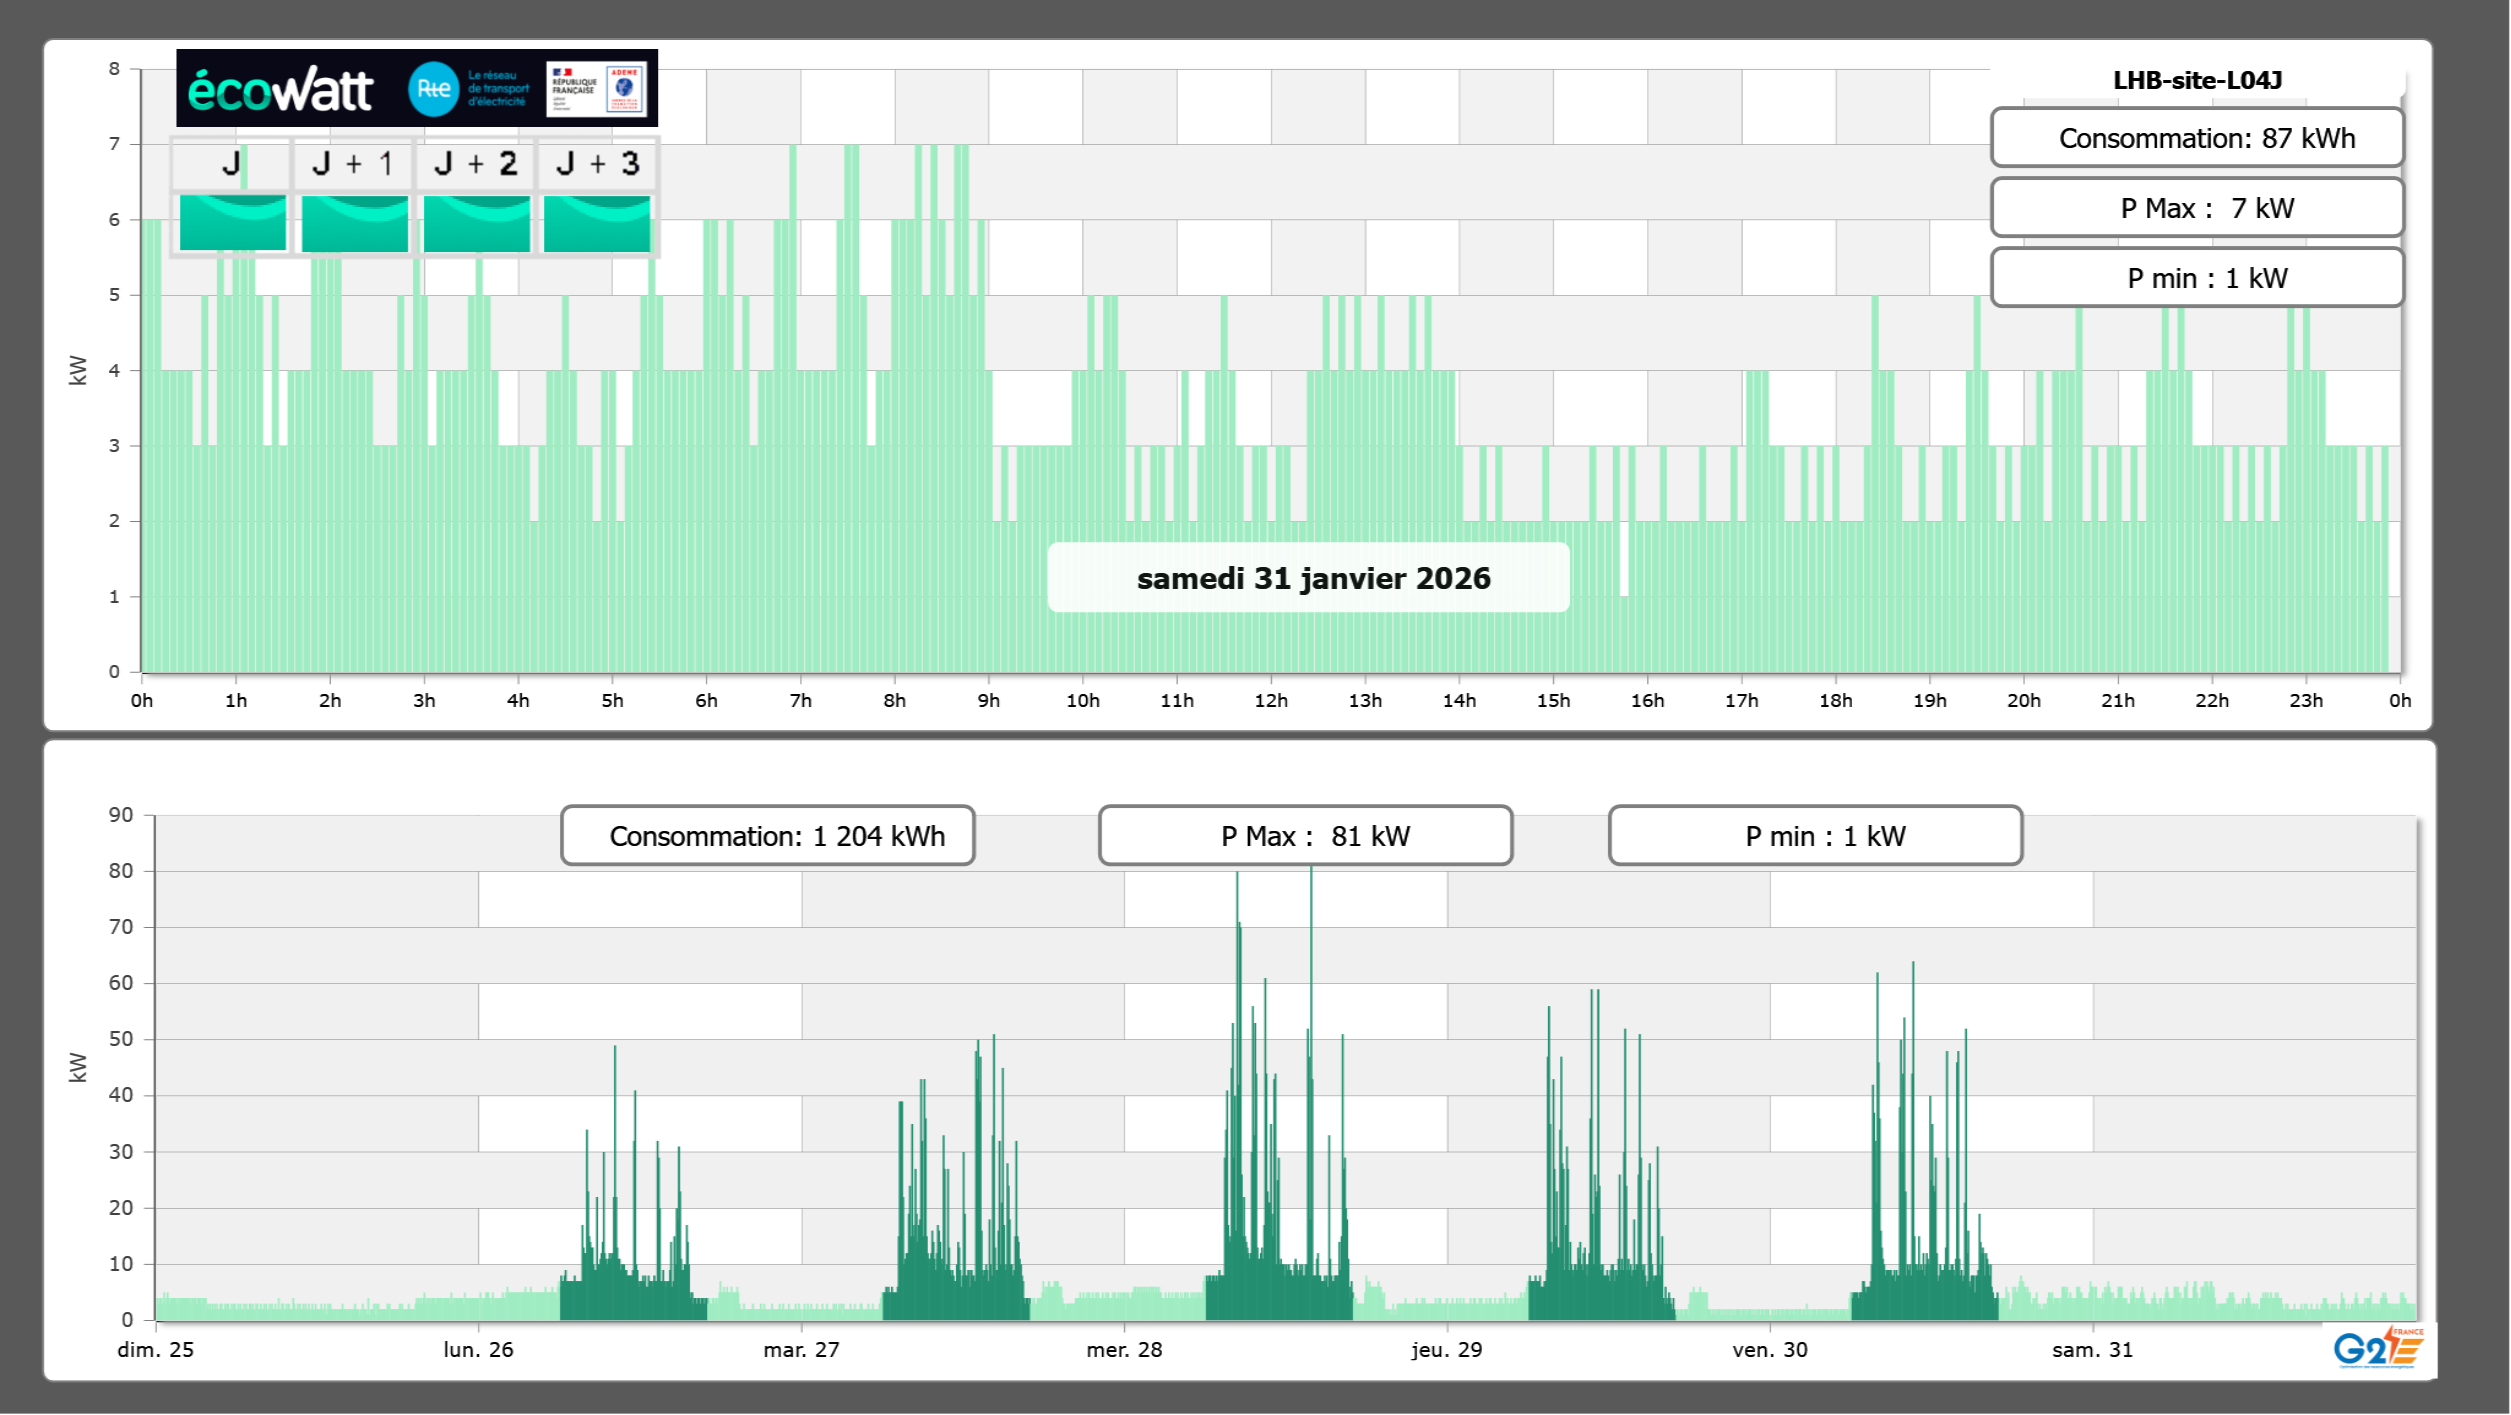Select the J + 3 forecast tab

coord(597,164)
